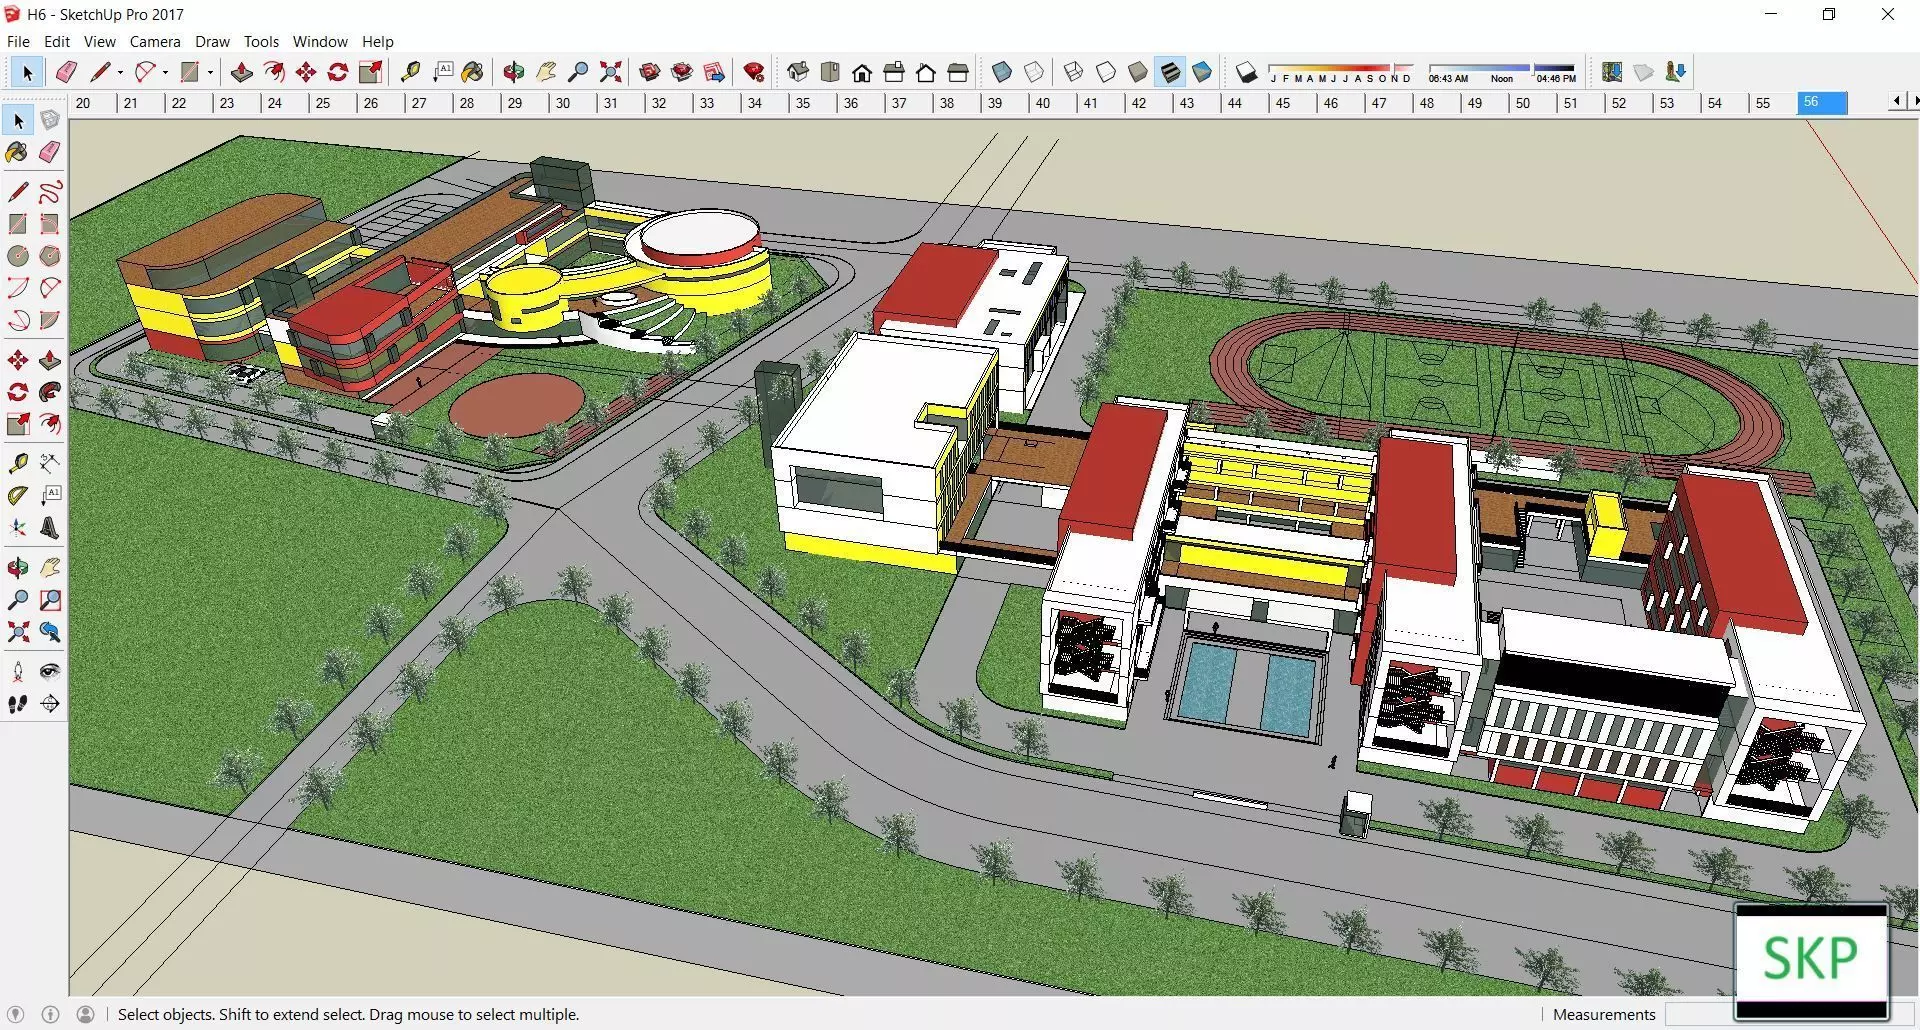This screenshot has height=1030, width=1920.
Task: Switch to scene tab 35
Action: coord(814,103)
